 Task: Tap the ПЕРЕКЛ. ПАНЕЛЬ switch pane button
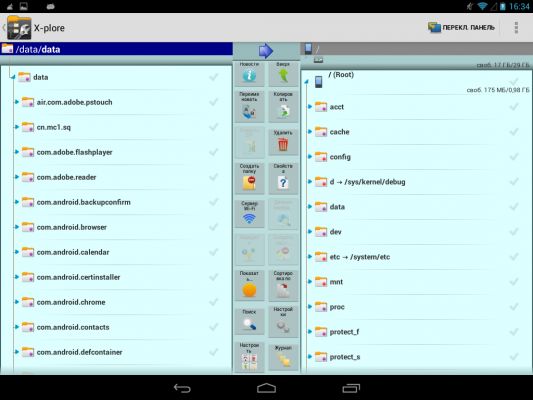coord(461,28)
